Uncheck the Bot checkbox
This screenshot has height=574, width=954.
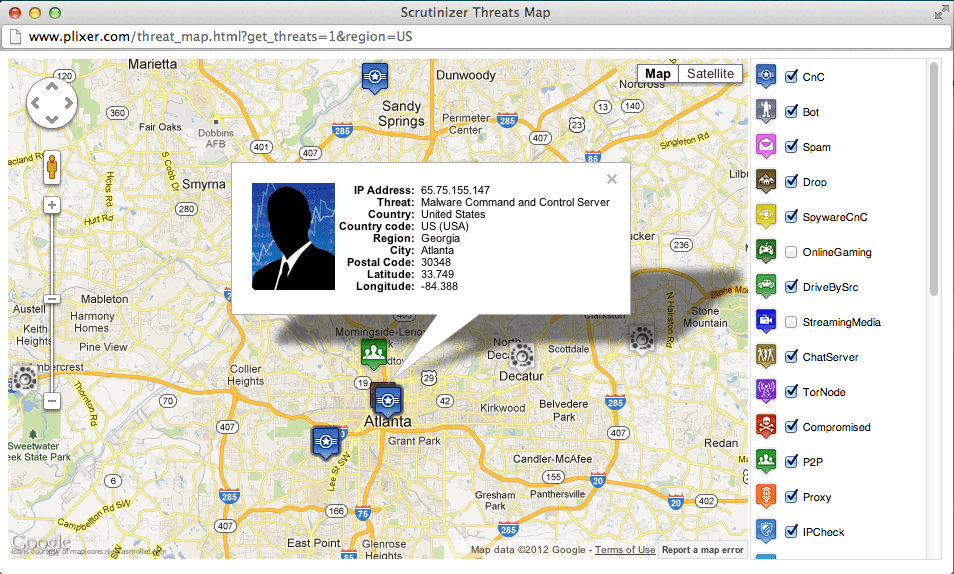[x=792, y=111]
